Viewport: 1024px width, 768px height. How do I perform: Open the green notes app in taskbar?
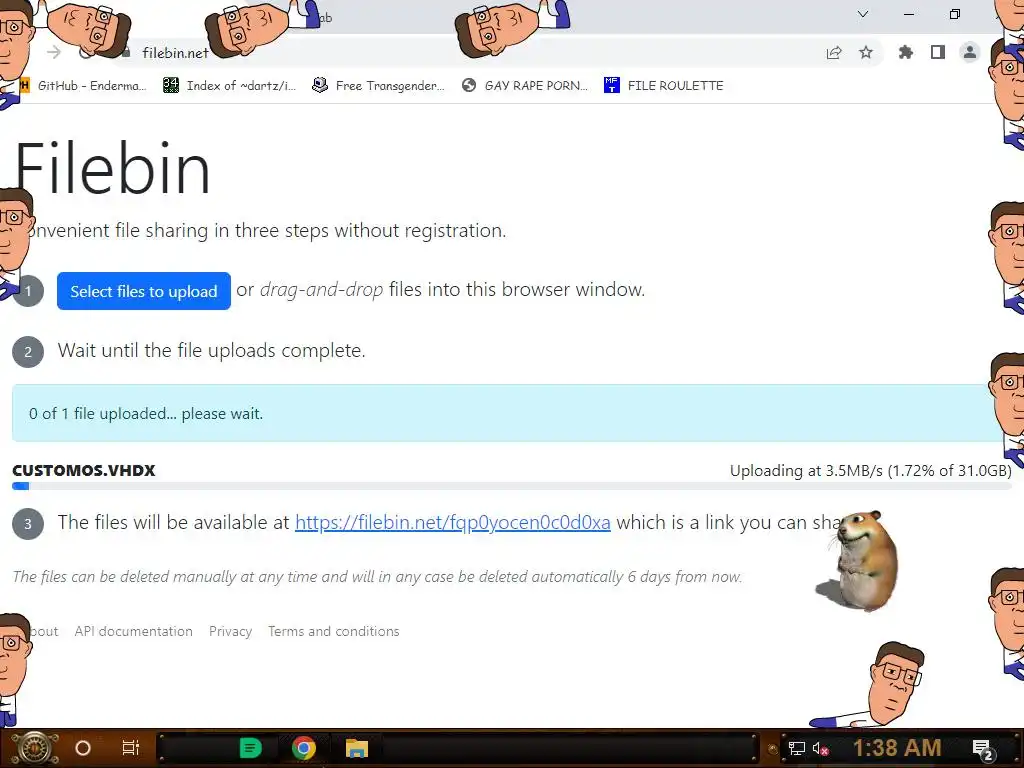(251, 748)
